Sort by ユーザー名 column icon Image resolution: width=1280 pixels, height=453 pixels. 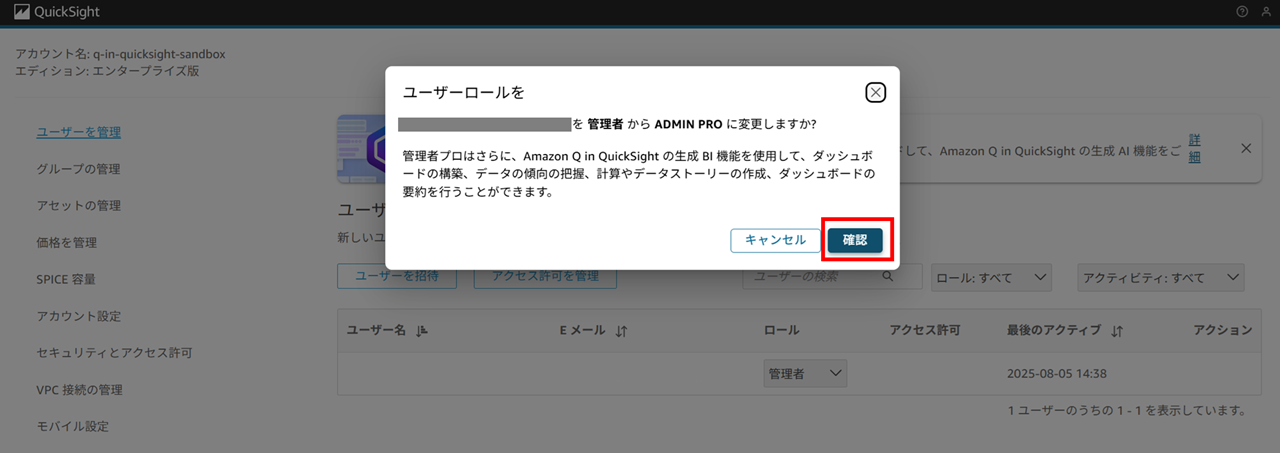pyautogui.click(x=422, y=330)
